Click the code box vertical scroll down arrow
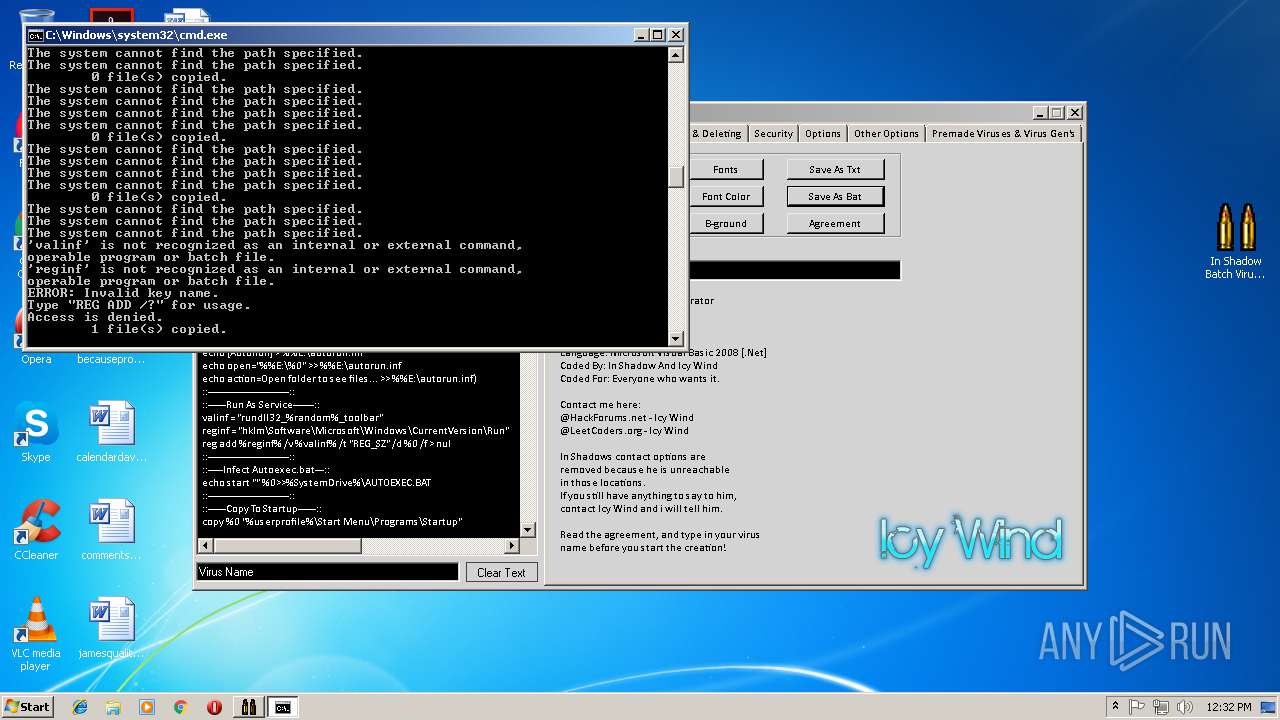Viewport: 1280px width, 720px height. pos(528,530)
